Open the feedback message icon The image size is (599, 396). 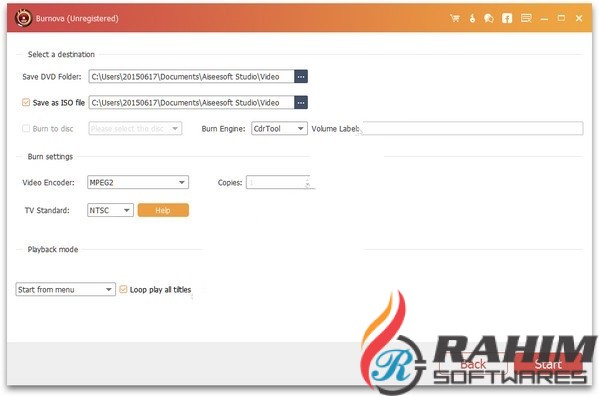click(526, 18)
